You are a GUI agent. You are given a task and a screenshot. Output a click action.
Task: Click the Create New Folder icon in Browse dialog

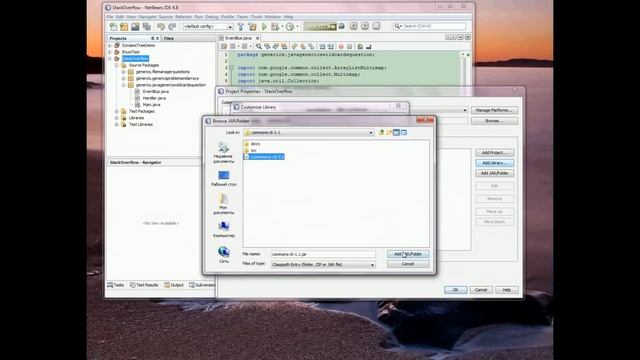pyautogui.click(x=389, y=132)
